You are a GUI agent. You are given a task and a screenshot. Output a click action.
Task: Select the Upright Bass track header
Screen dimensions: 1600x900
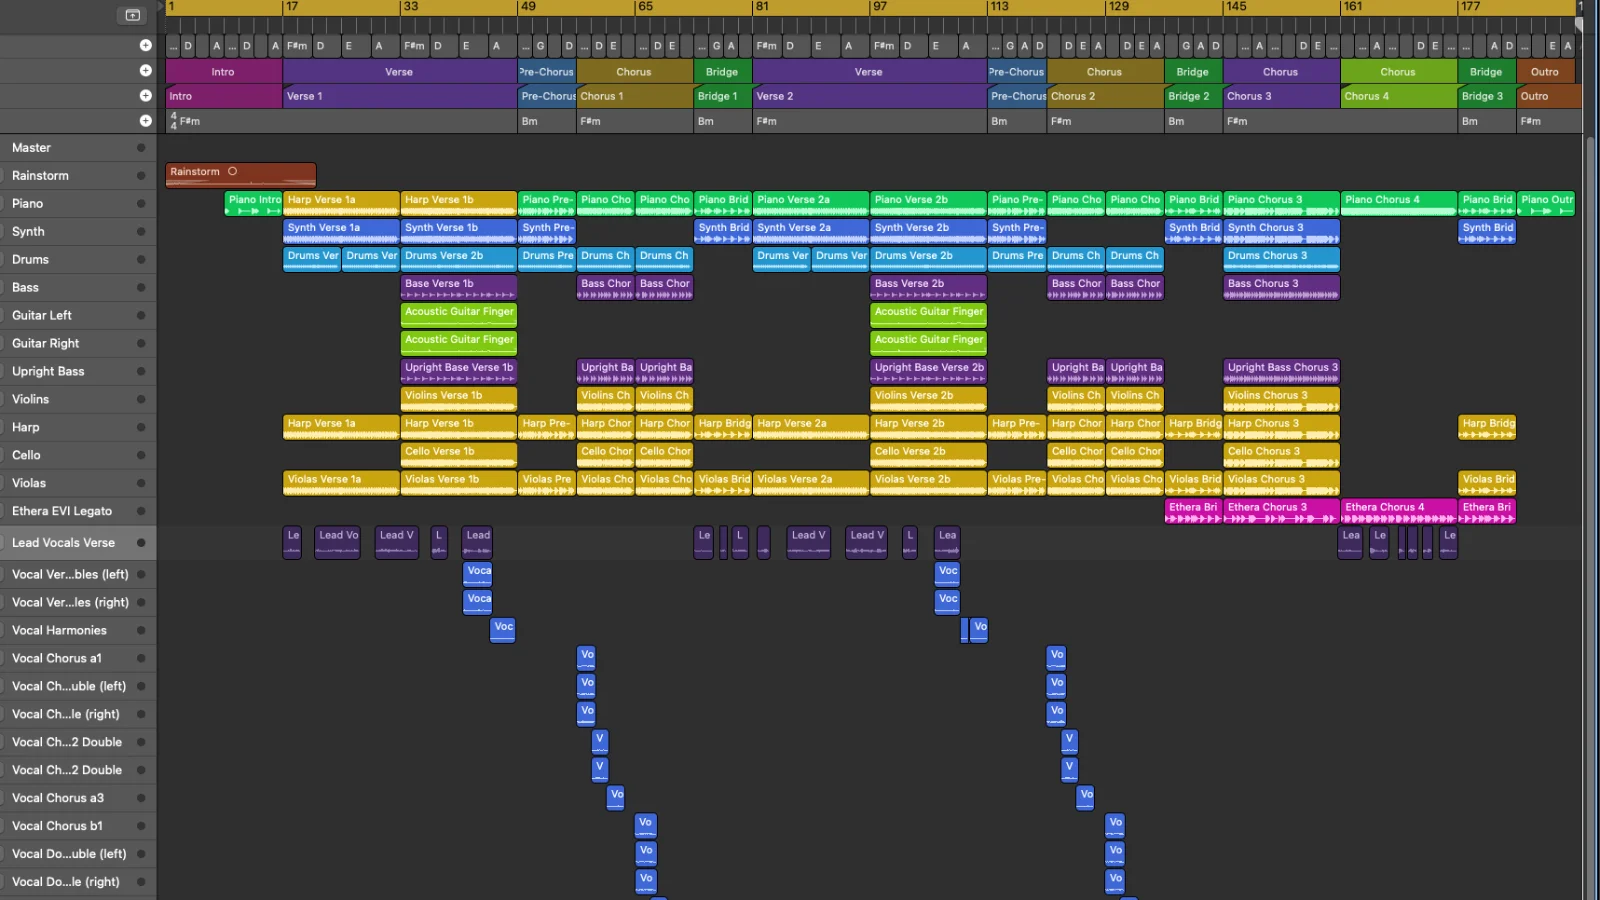[x=60, y=372]
